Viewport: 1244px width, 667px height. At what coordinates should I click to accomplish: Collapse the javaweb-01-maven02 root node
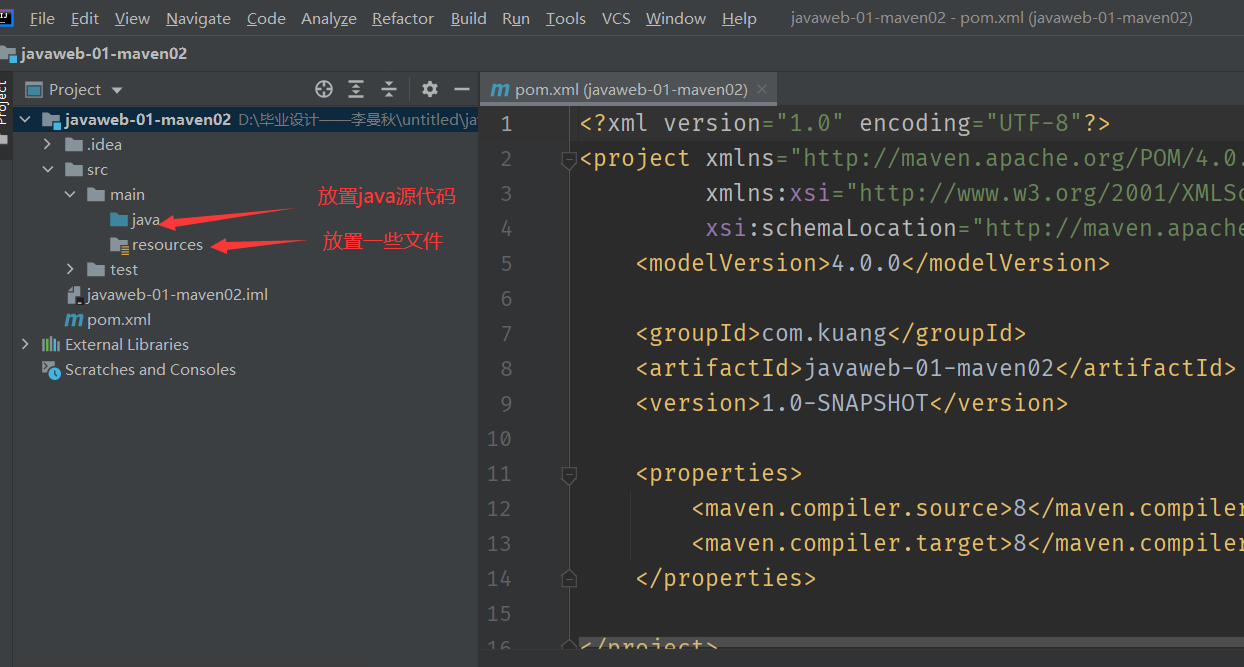click(x=25, y=120)
